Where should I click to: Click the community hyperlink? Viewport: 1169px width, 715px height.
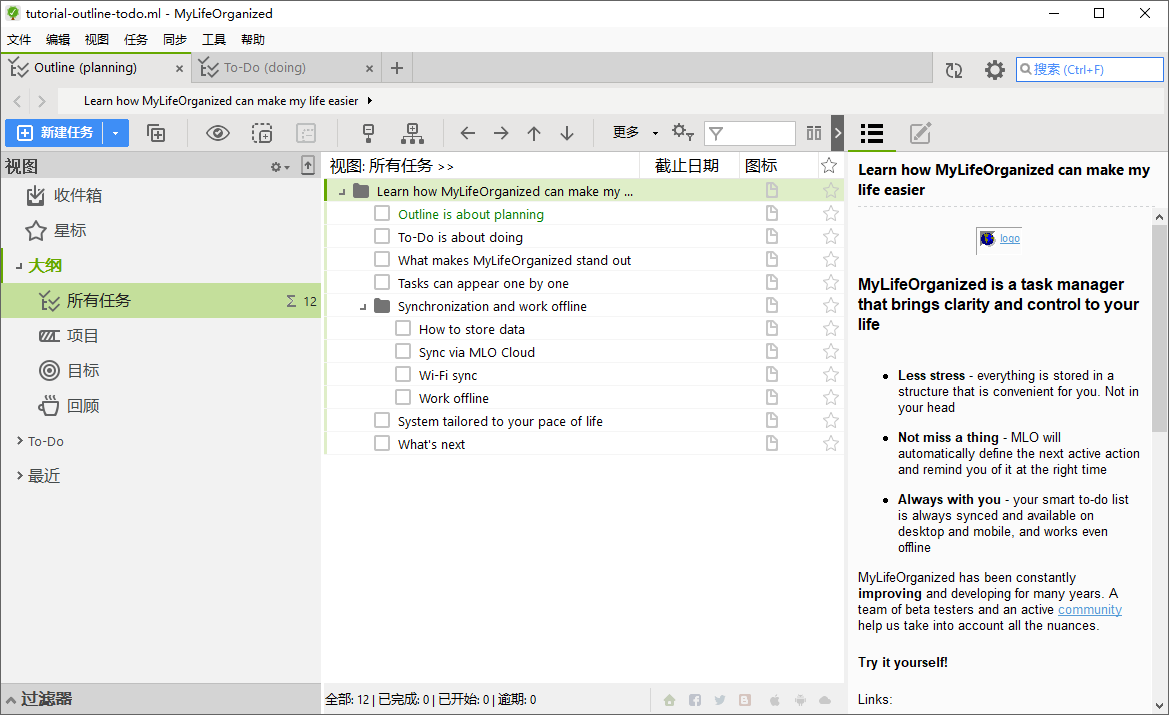pyautogui.click(x=1089, y=610)
